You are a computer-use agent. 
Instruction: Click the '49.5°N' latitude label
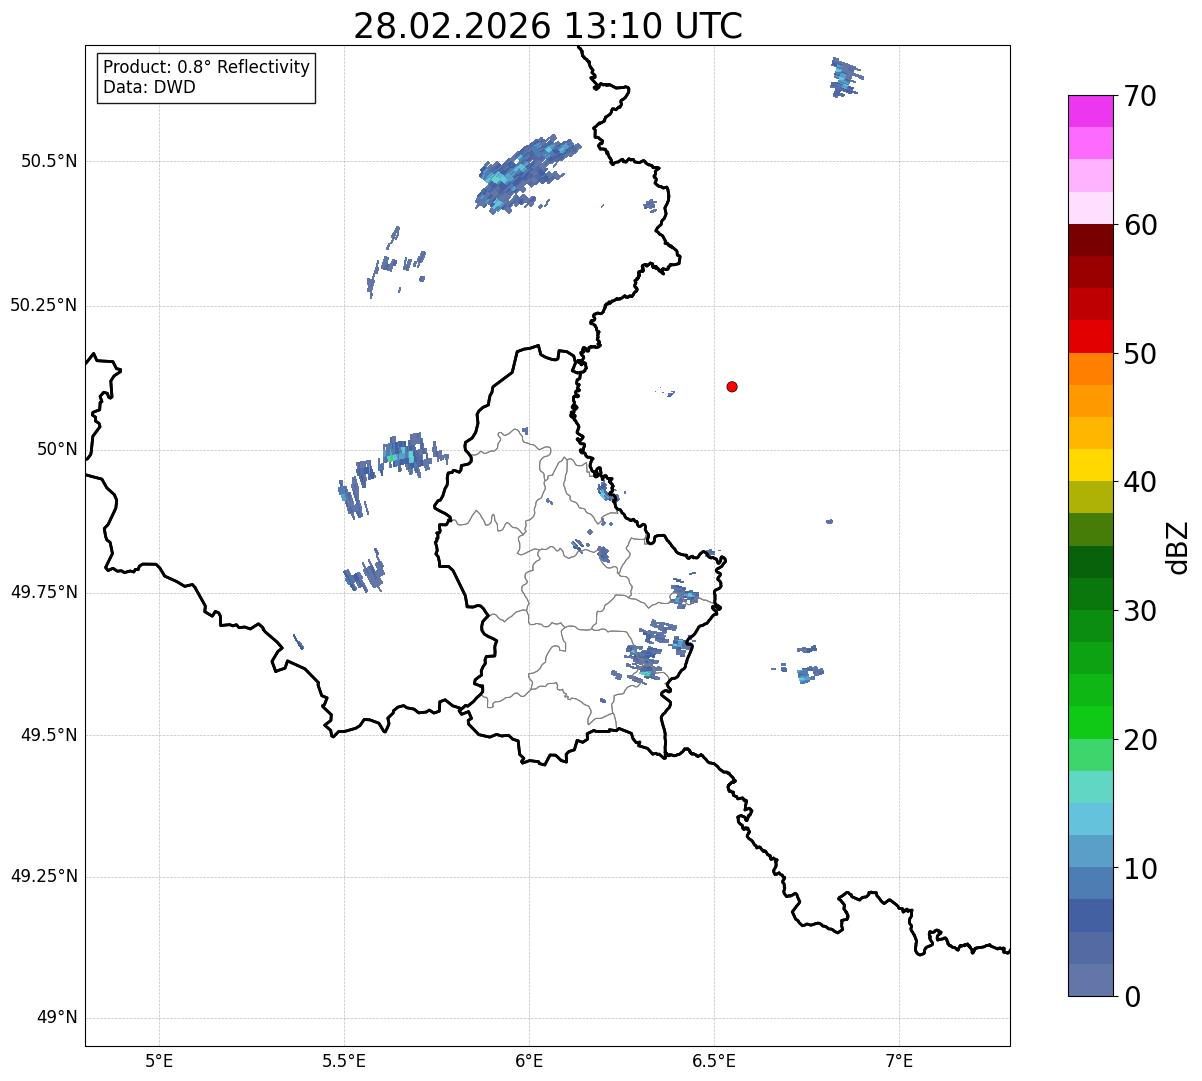48,735
